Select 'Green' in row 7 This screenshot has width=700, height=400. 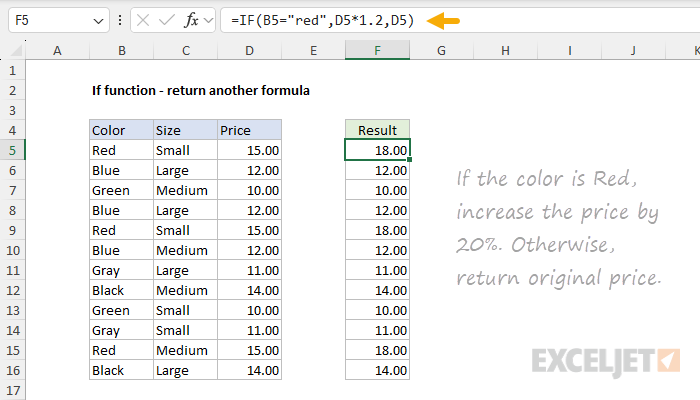pos(121,191)
